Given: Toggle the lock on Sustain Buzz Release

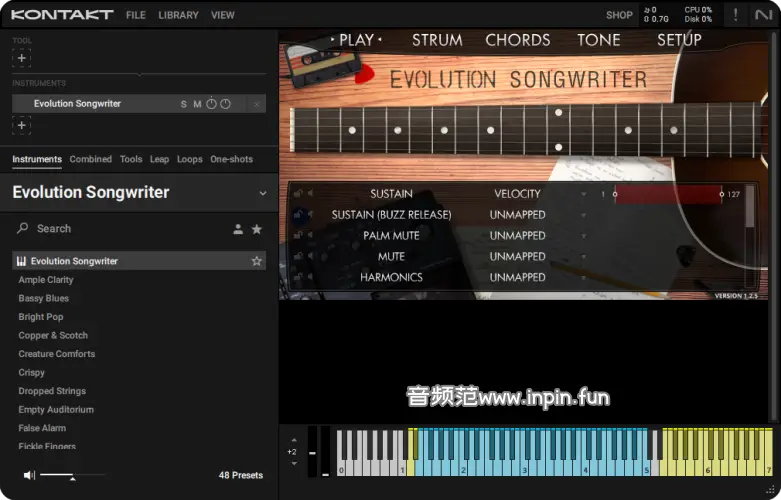Looking at the screenshot, I should coord(298,215).
